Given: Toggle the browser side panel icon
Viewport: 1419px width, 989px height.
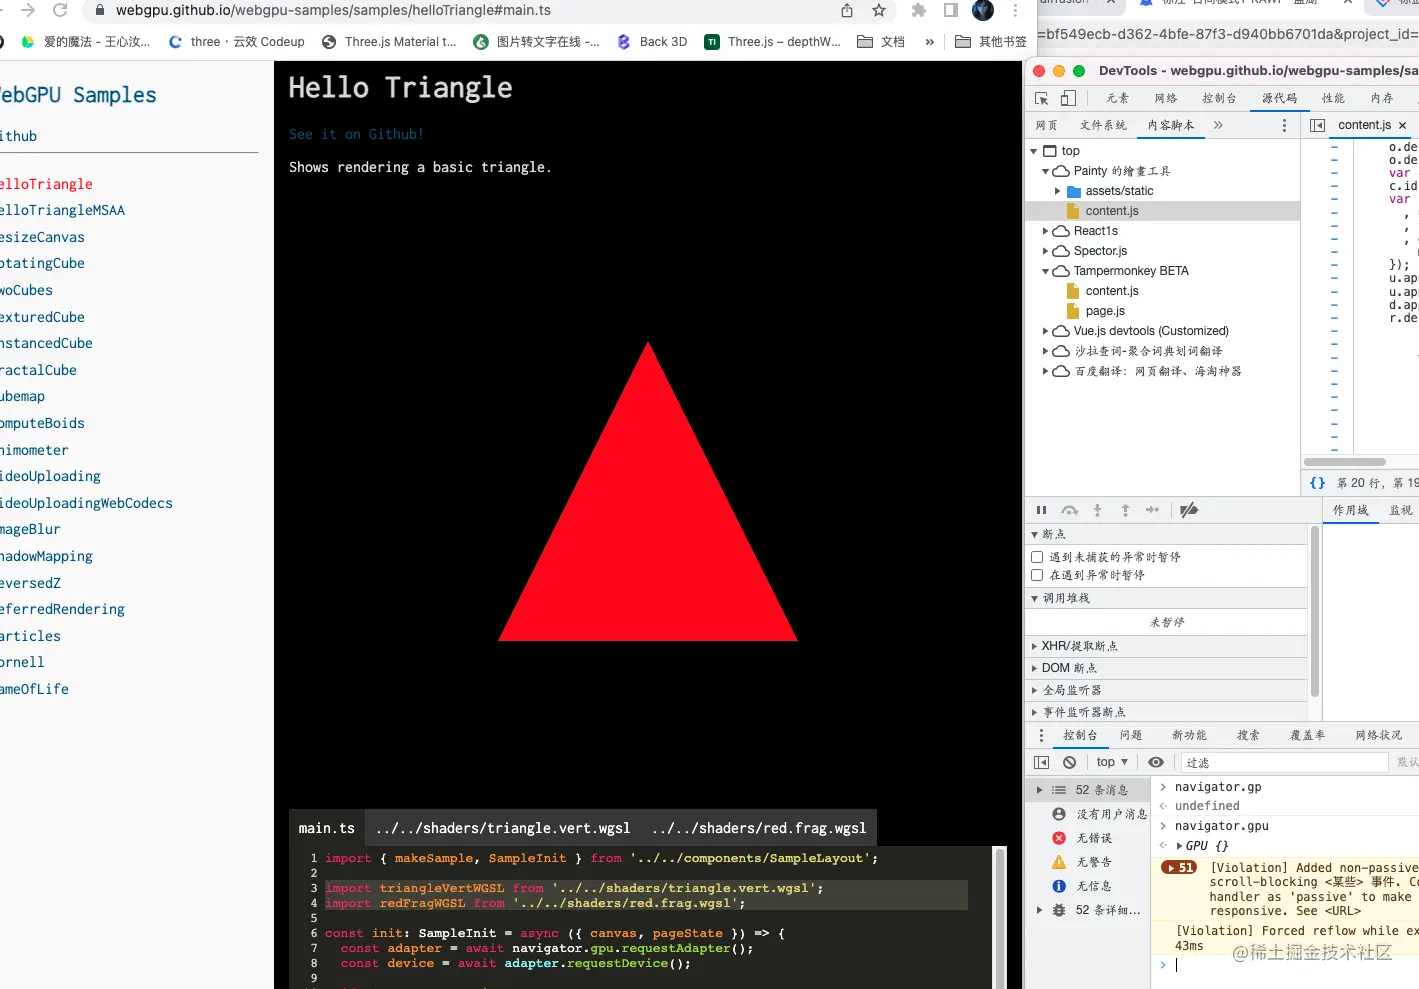Looking at the screenshot, I should click(x=951, y=10).
